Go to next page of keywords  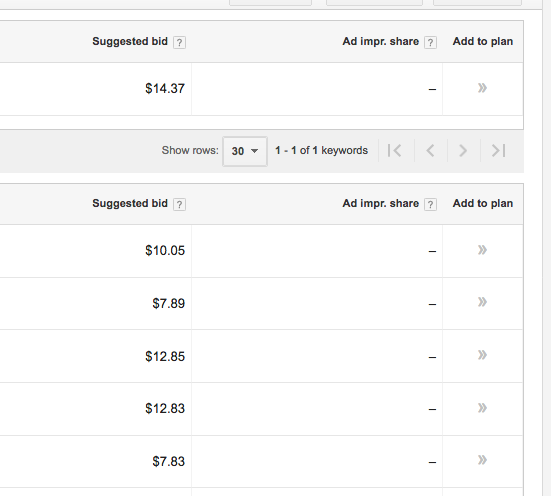point(463,150)
